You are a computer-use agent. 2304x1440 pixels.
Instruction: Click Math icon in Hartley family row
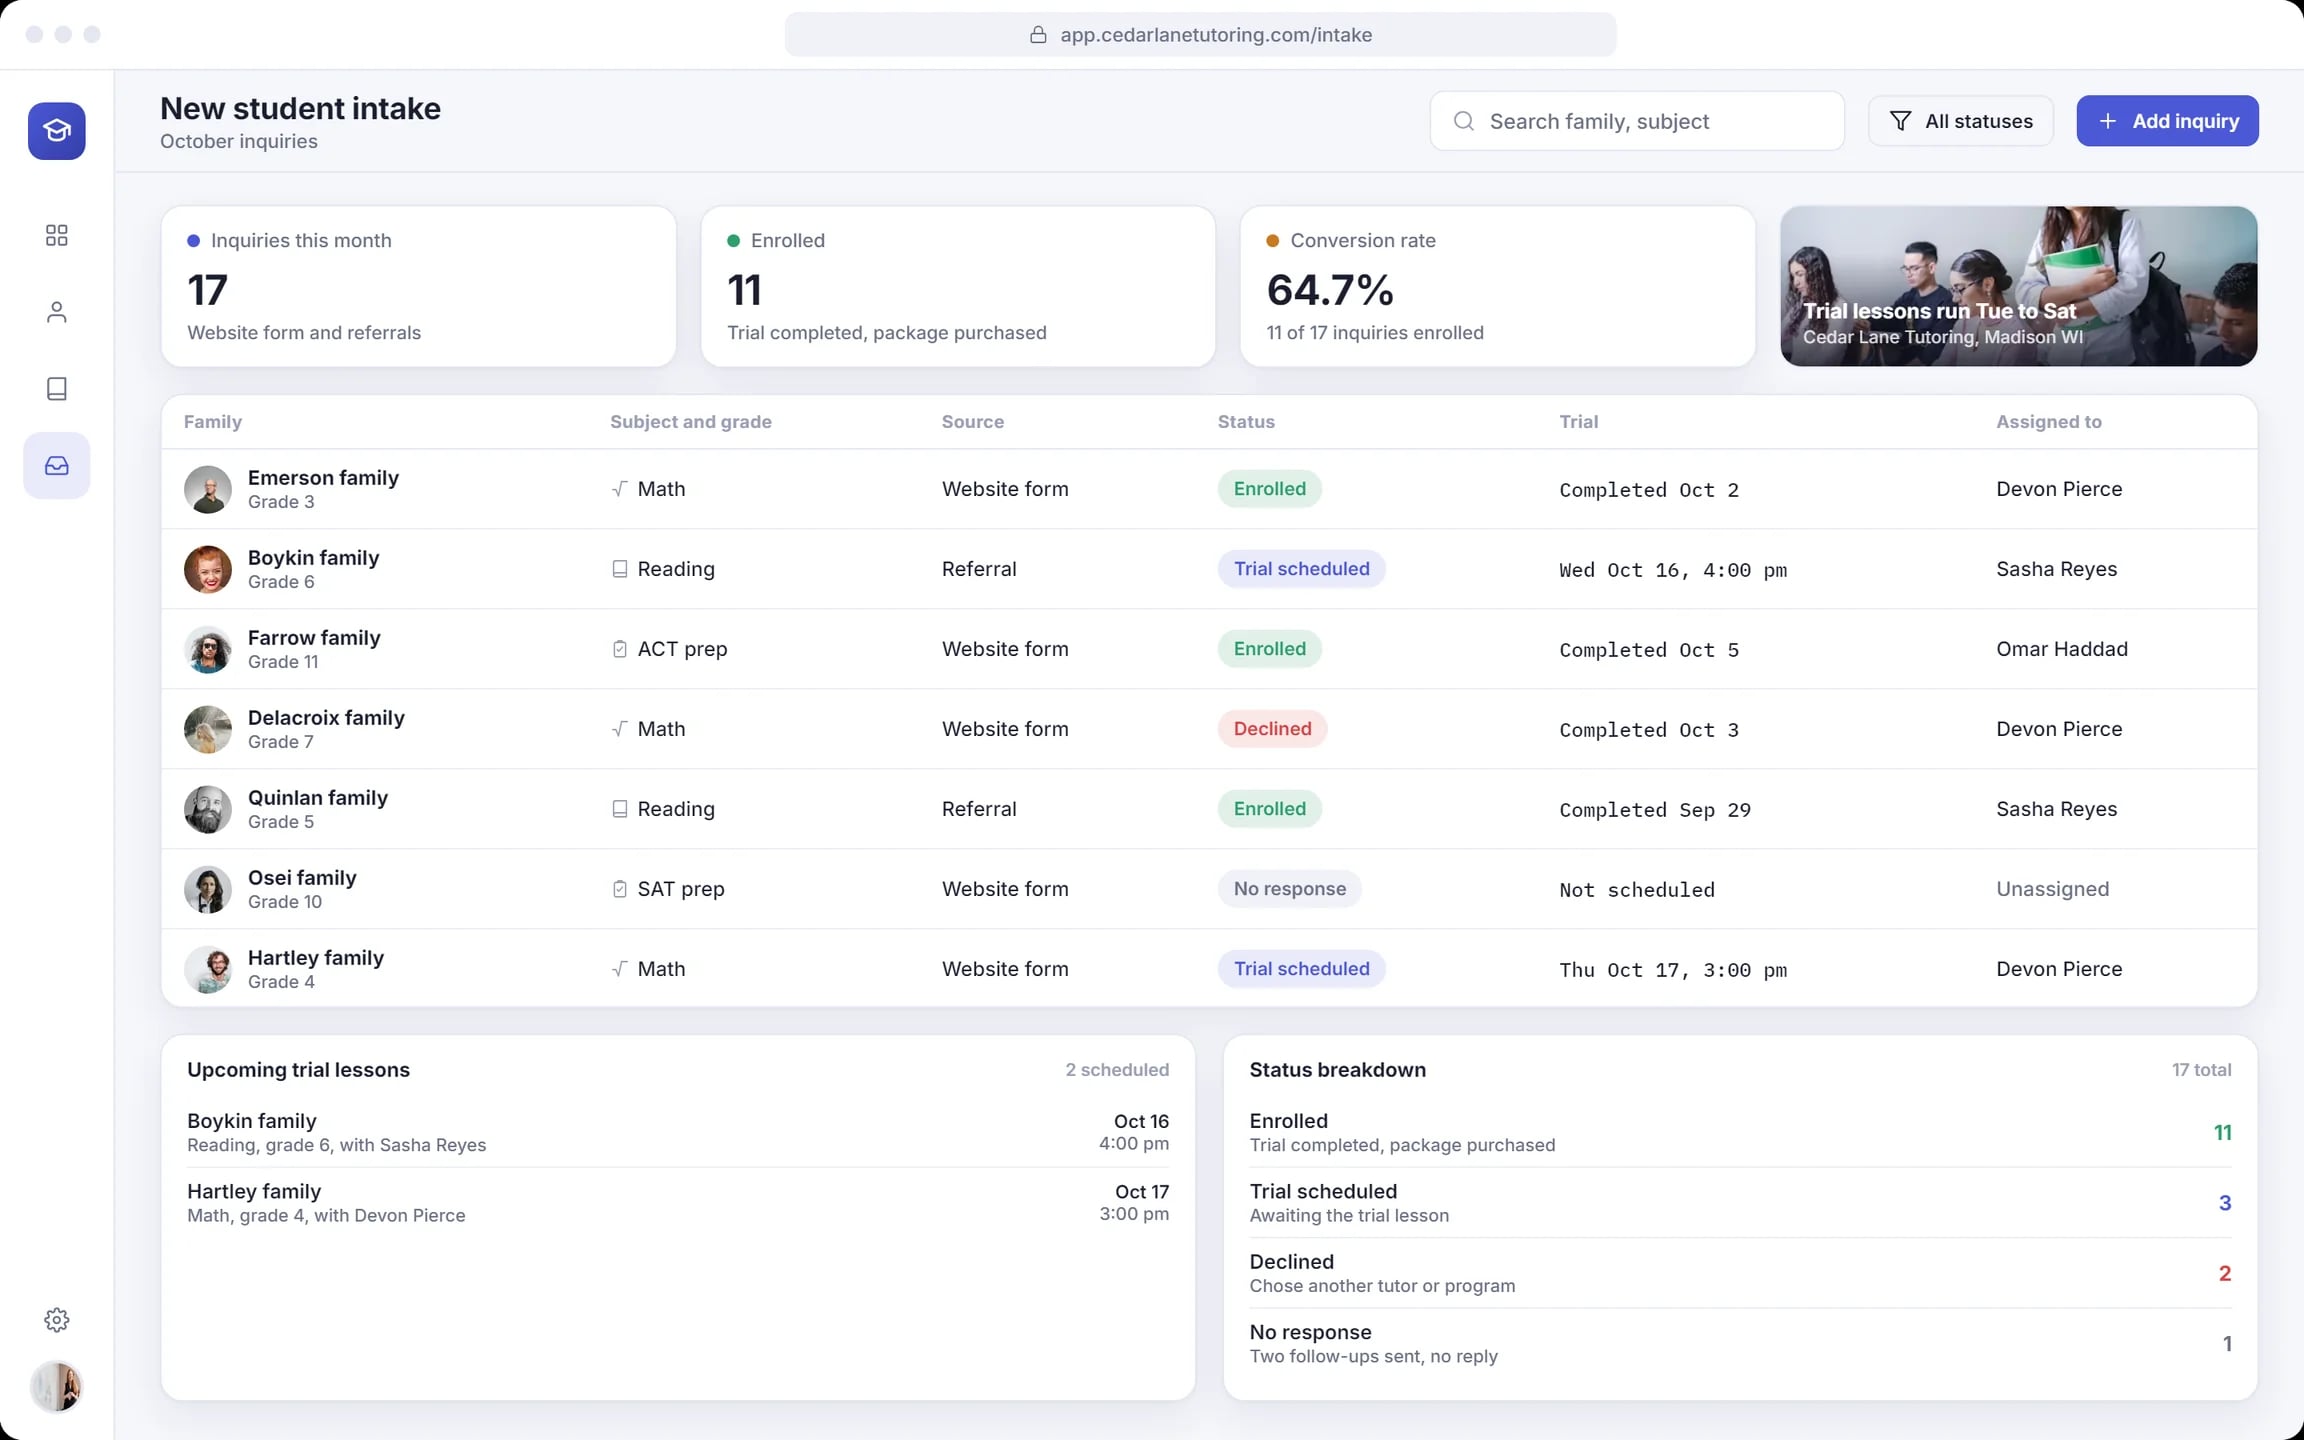[x=620, y=969]
